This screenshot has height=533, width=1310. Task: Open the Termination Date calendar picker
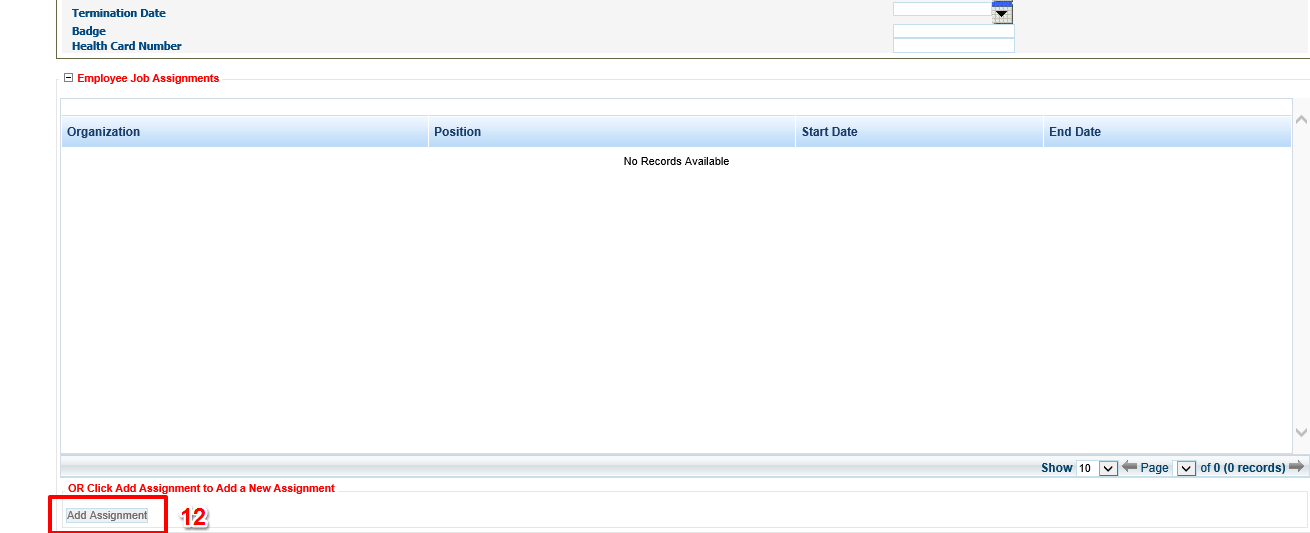[1002, 13]
